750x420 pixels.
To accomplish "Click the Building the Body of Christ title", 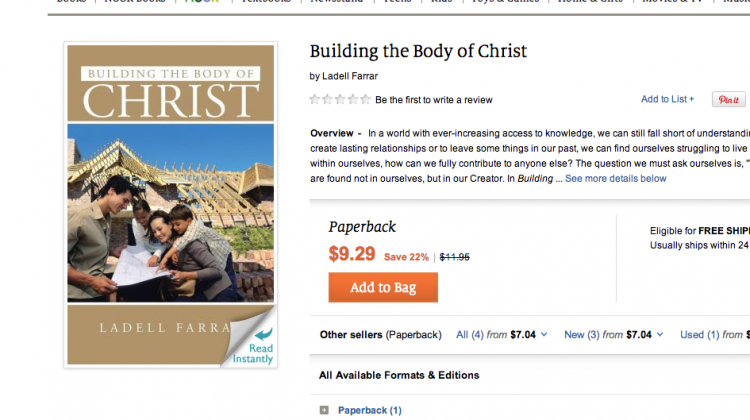I will coord(418,51).
